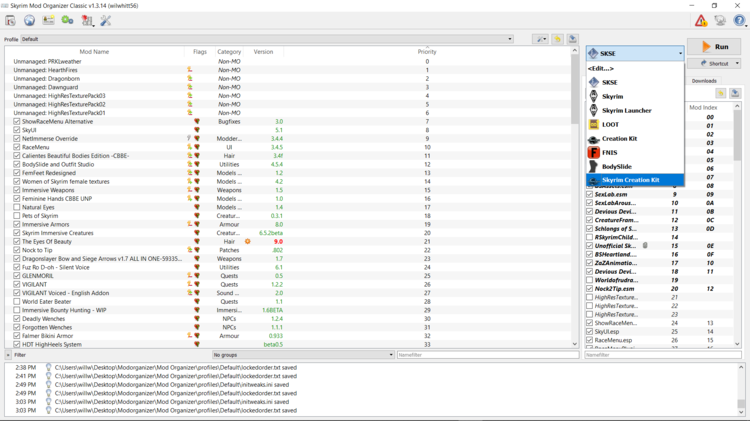Sort by Mod Name column header

(94, 52)
